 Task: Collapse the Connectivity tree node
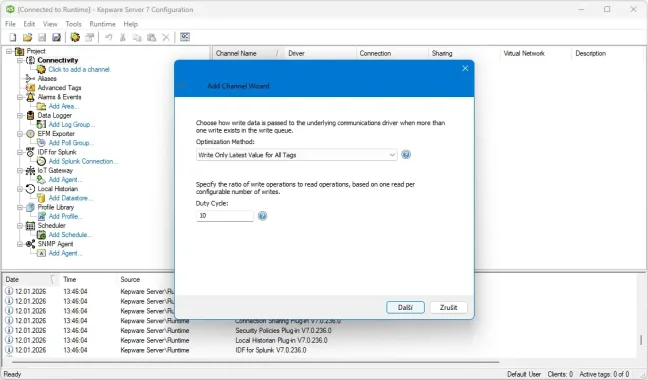[19, 60]
